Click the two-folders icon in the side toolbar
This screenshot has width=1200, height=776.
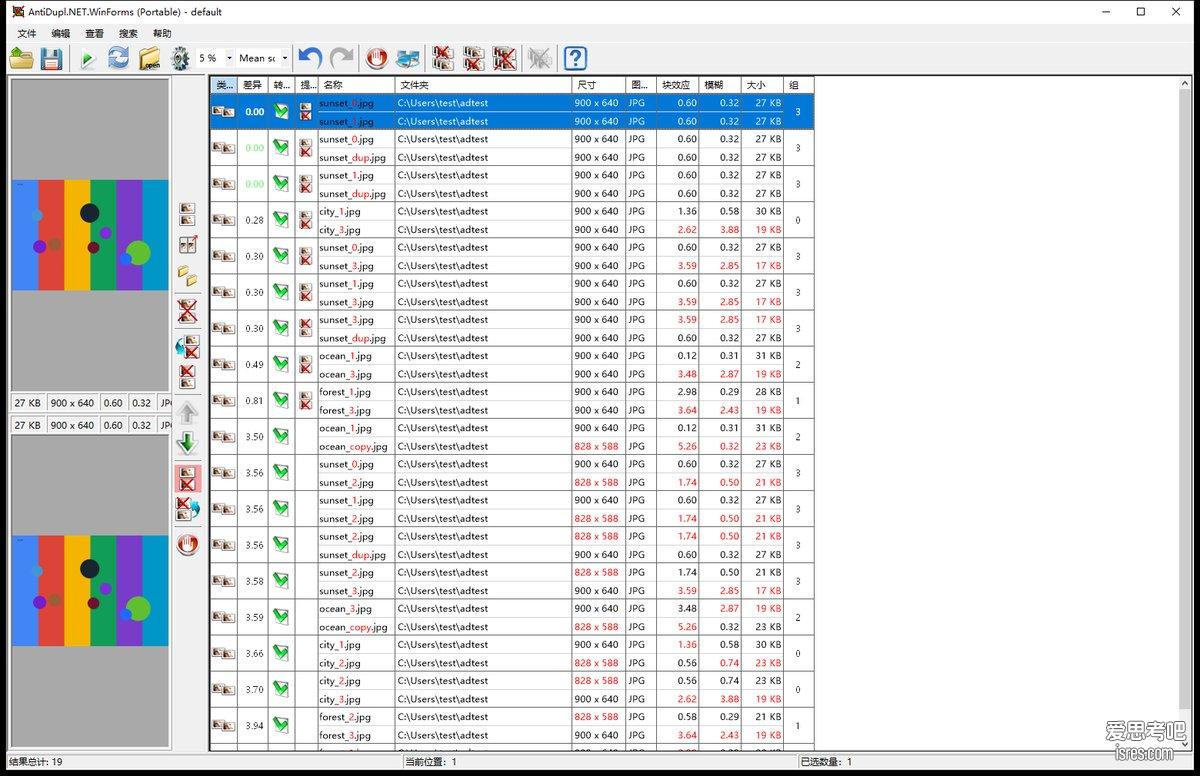click(187, 275)
